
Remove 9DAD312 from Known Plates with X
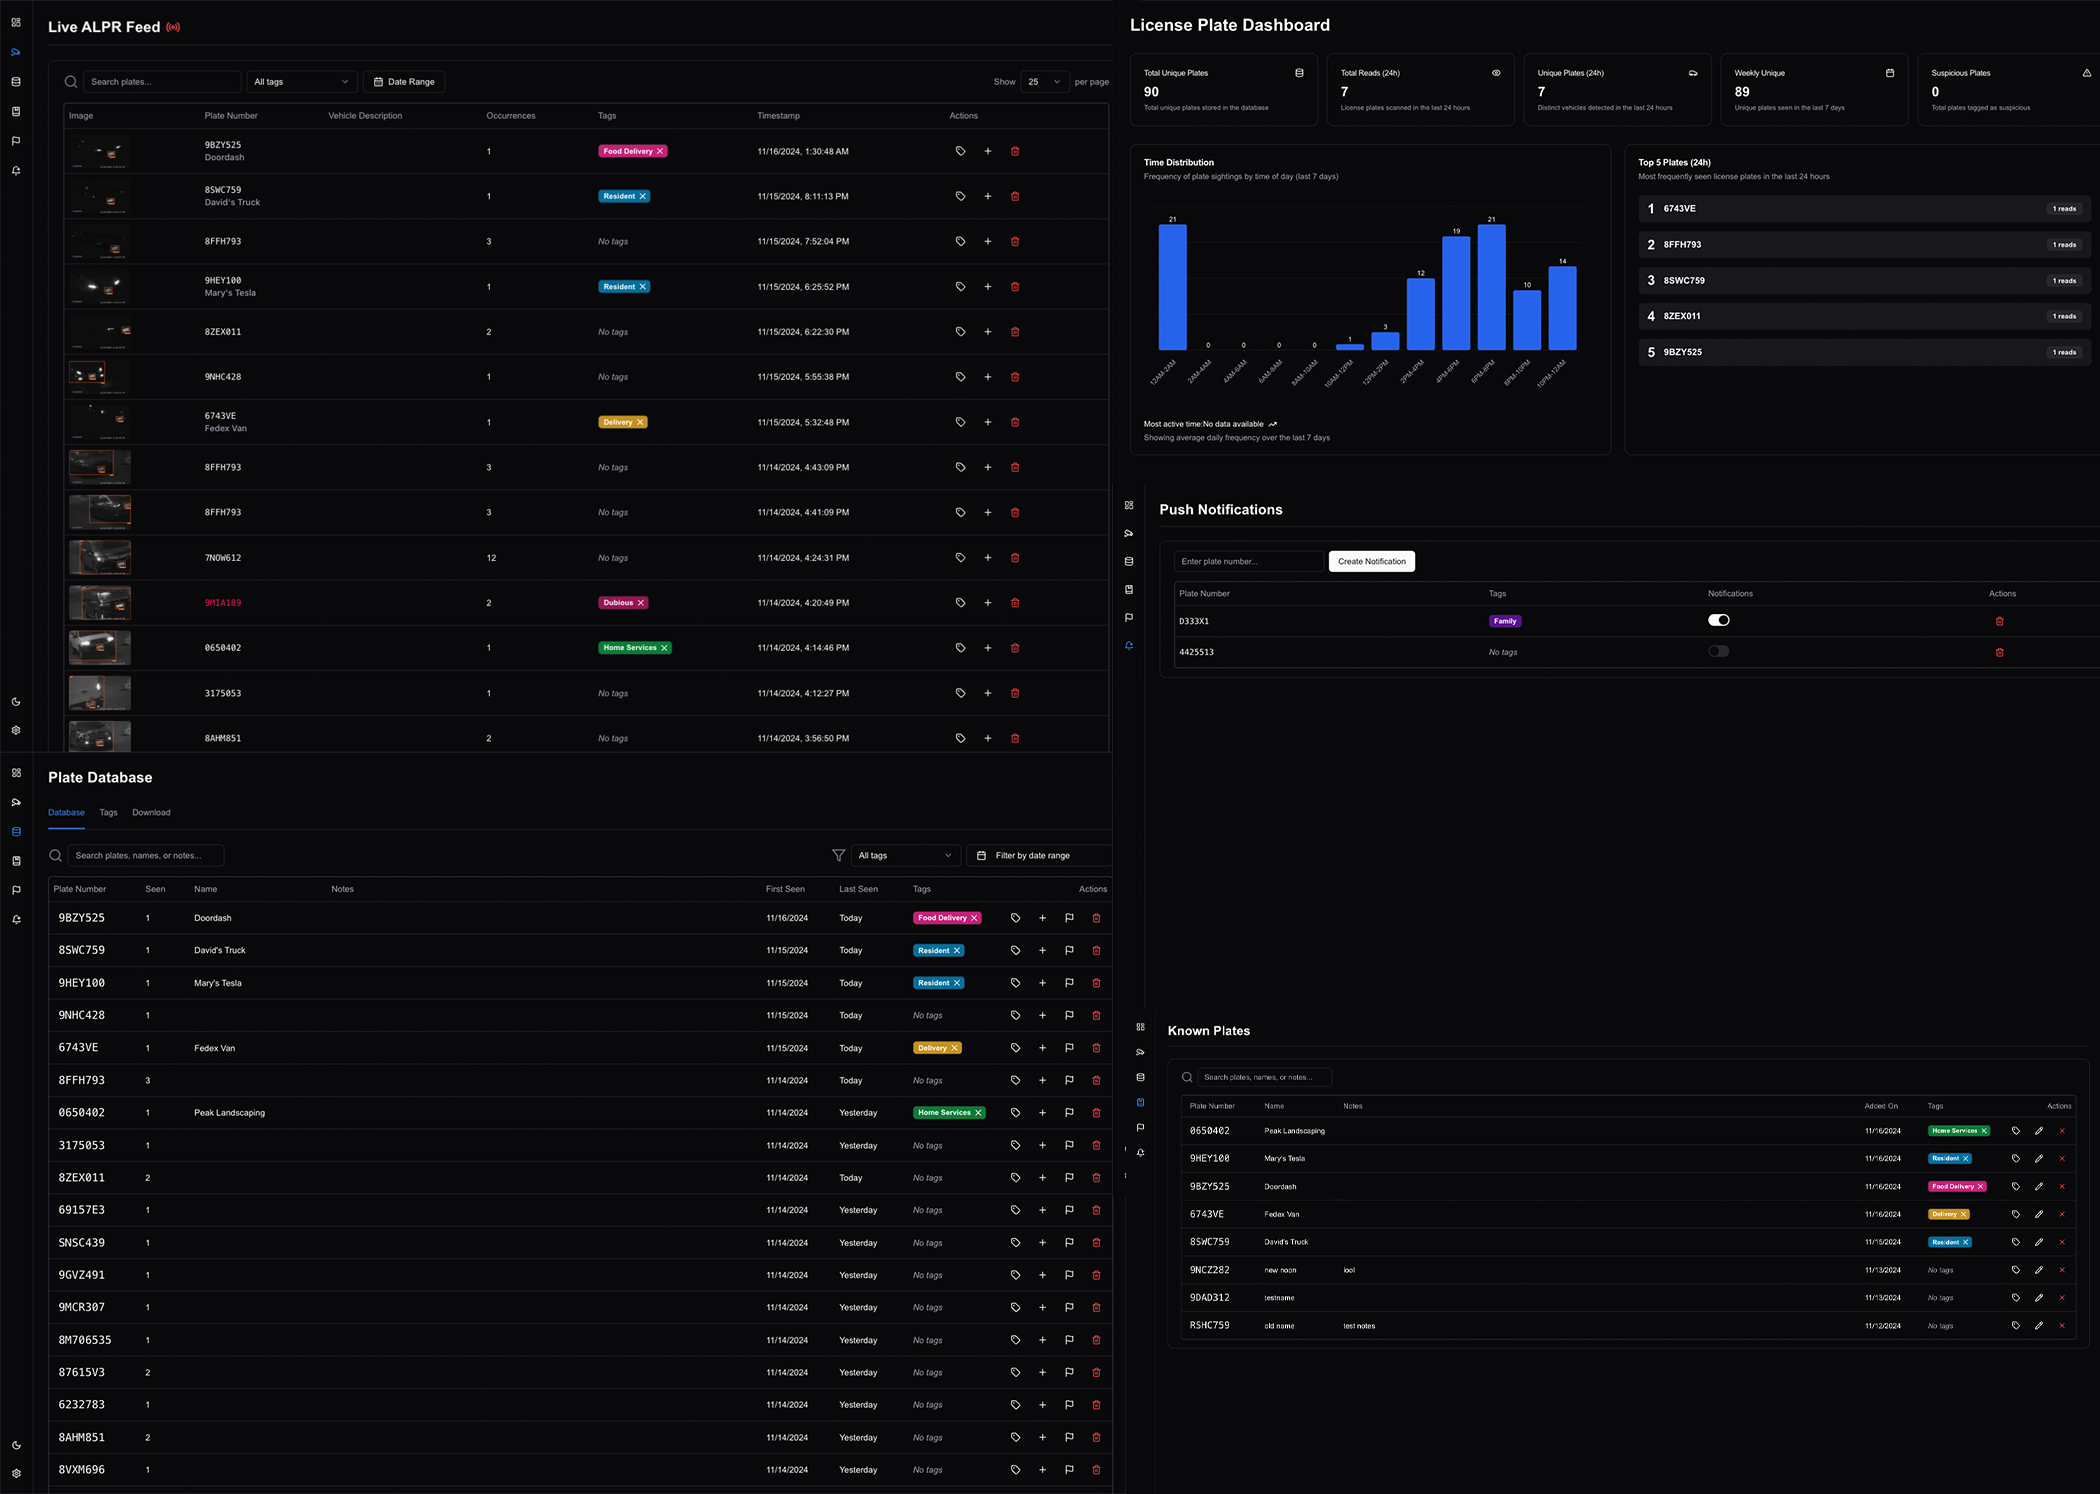tap(2062, 1298)
